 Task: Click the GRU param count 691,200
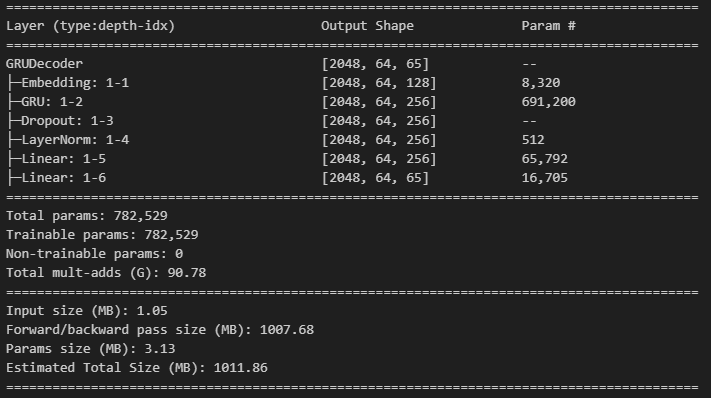pos(549,102)
